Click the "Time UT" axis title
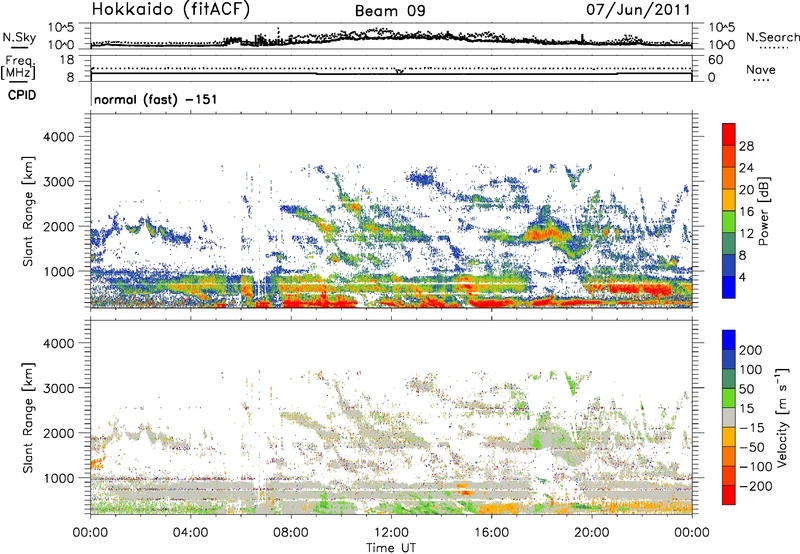This screenshot has height=554, width=800. pyautogui.click(x=391, y=548)
